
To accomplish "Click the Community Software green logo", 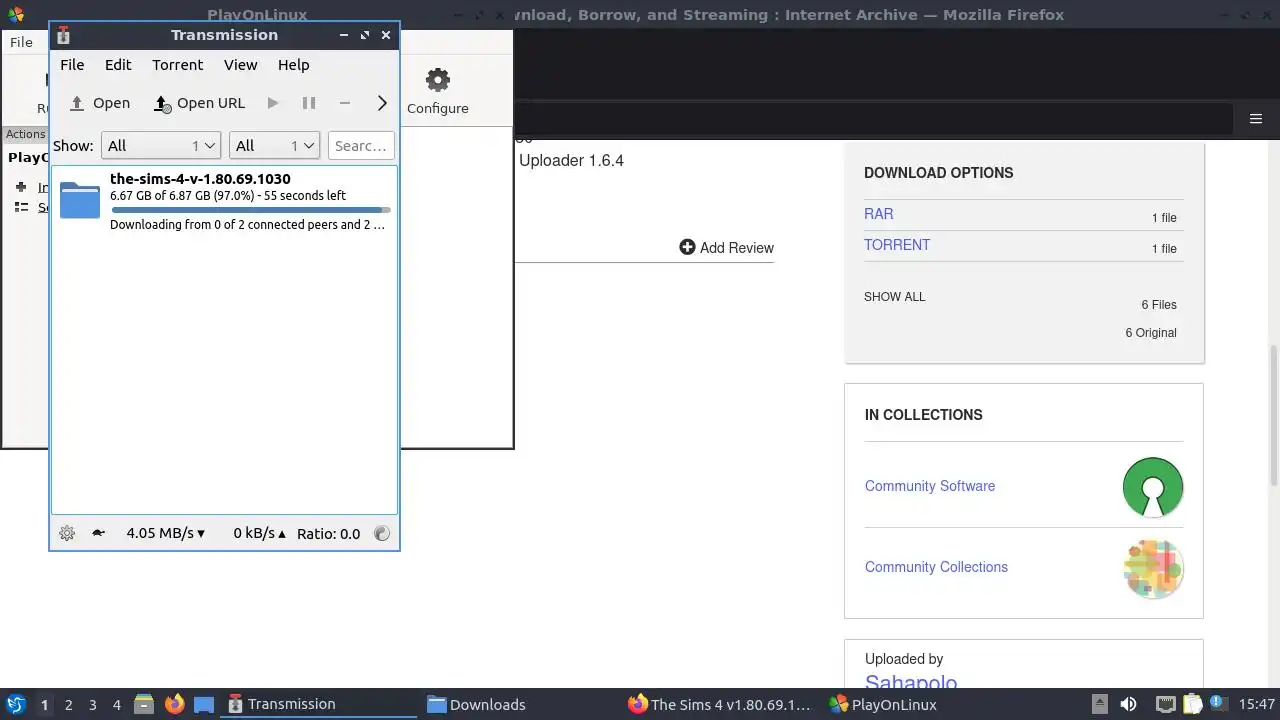I will click(x=1153, y=487).
